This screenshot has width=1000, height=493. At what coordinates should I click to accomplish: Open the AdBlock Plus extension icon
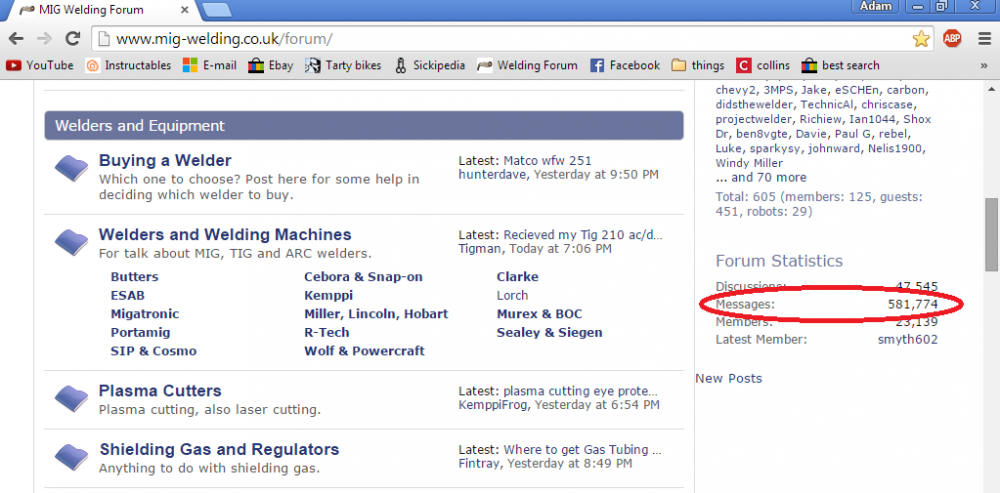click(952, 39)
